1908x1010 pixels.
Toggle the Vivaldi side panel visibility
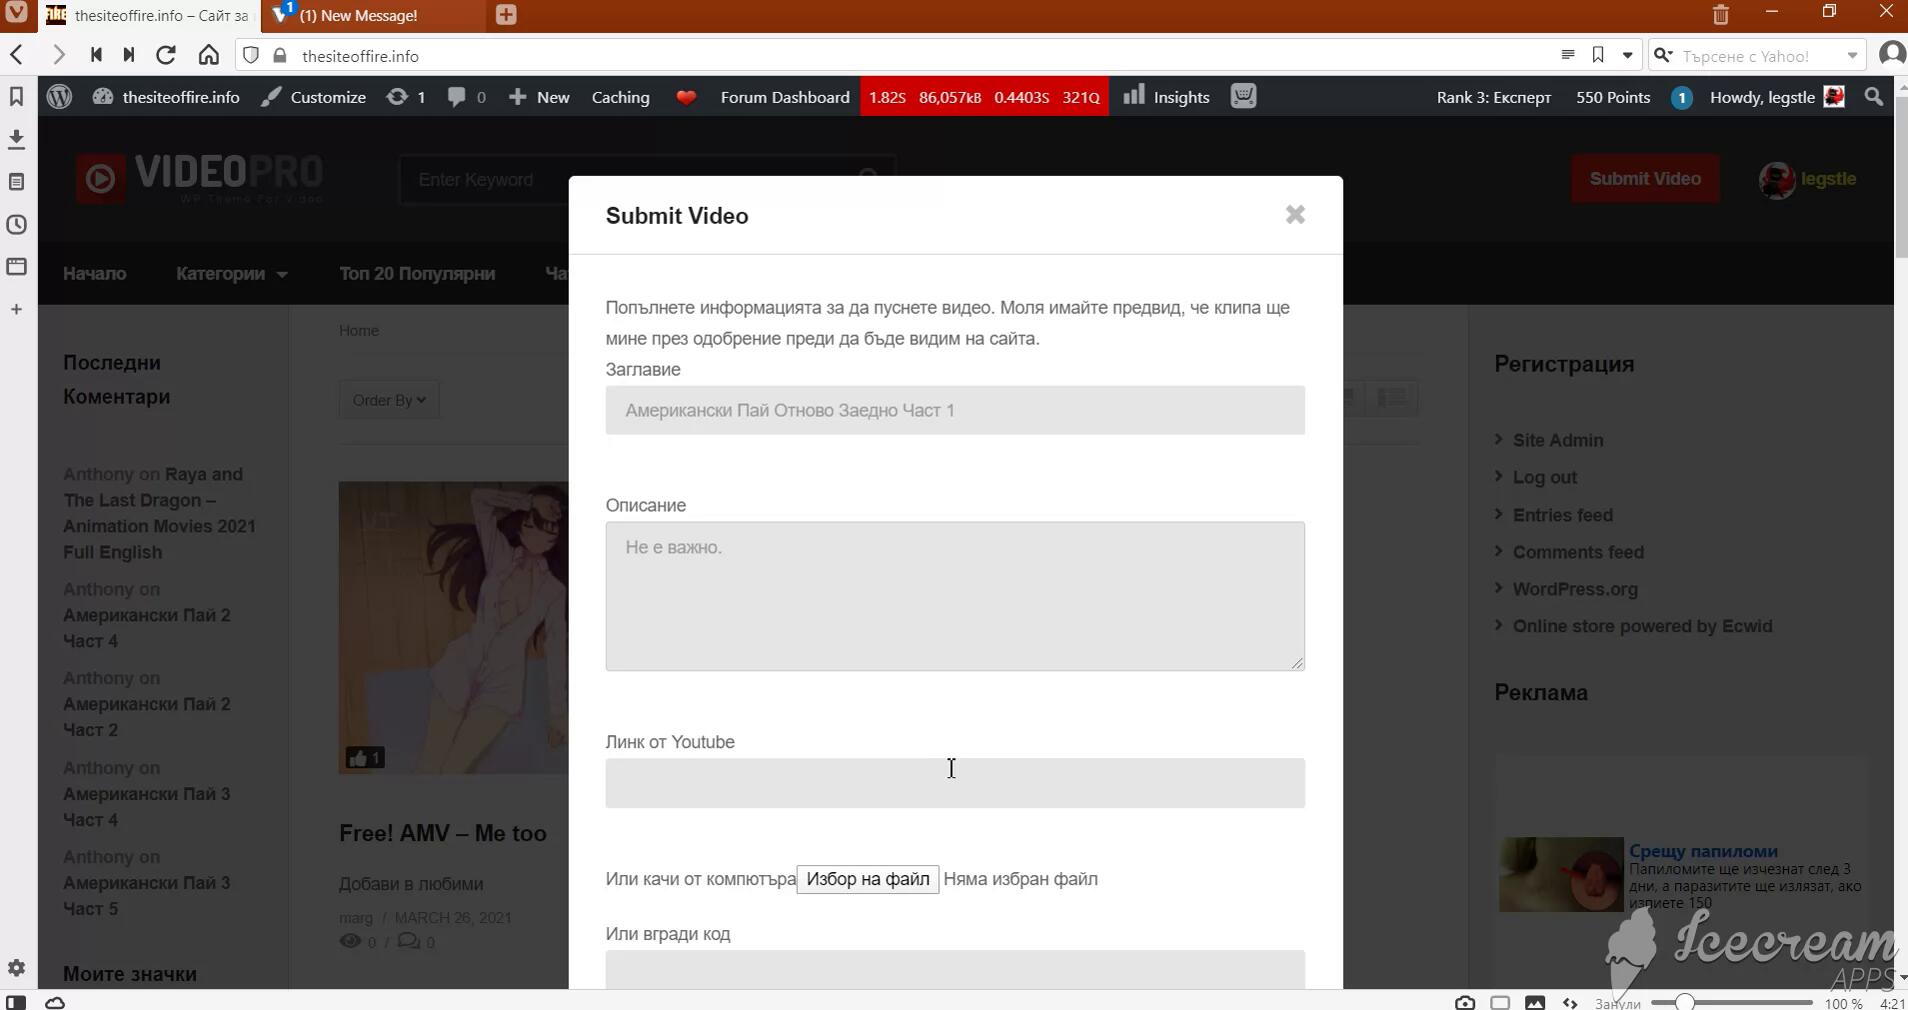16,1002
